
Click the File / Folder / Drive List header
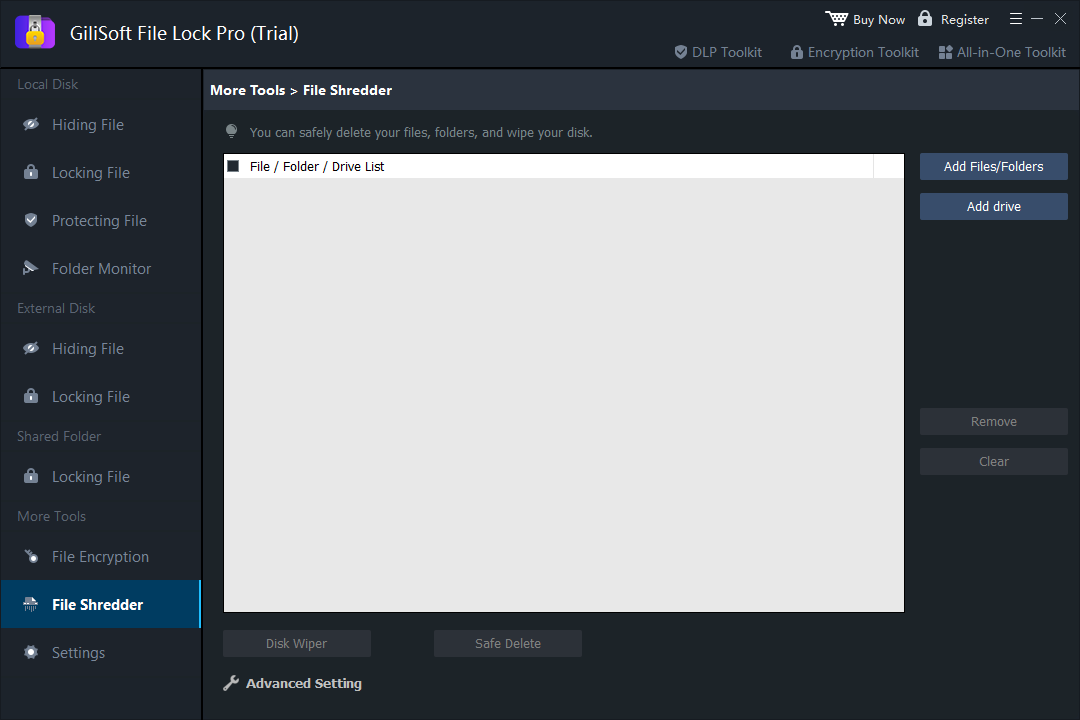click(x=317, y=167)
